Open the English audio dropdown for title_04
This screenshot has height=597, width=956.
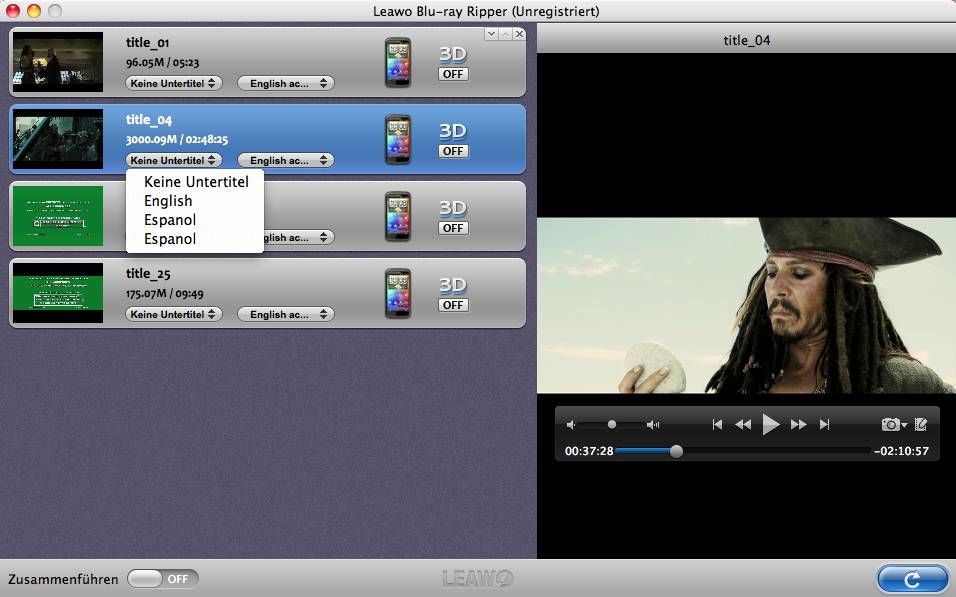[286, 160]
